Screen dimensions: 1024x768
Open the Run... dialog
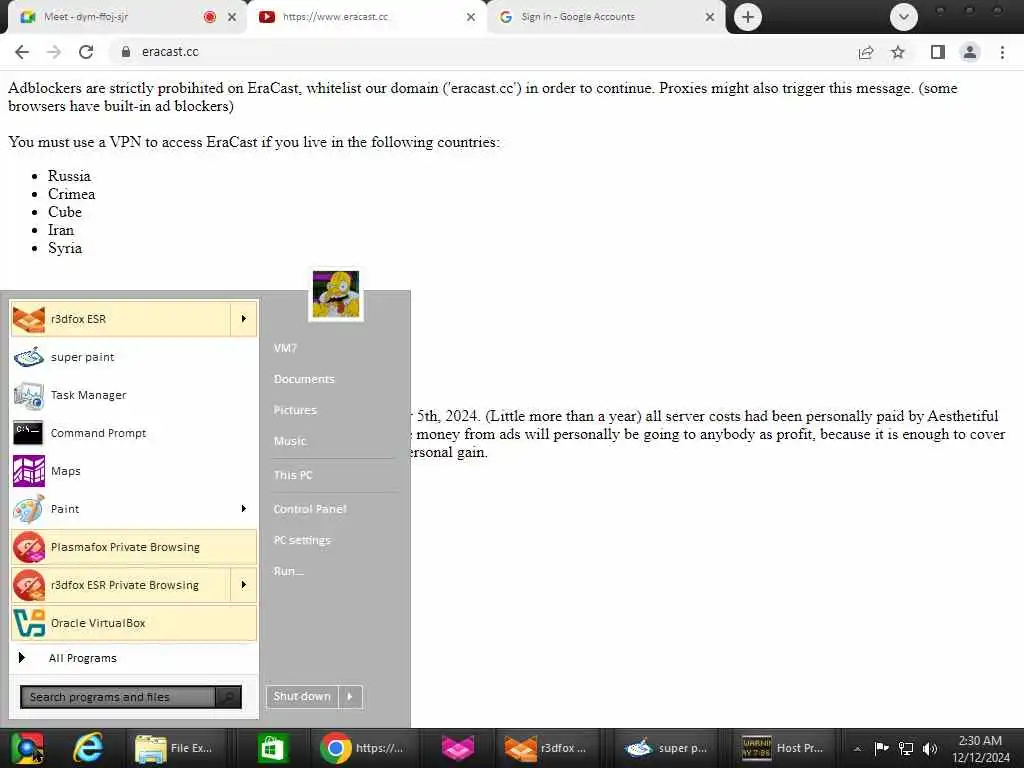(x=288, y=571)
